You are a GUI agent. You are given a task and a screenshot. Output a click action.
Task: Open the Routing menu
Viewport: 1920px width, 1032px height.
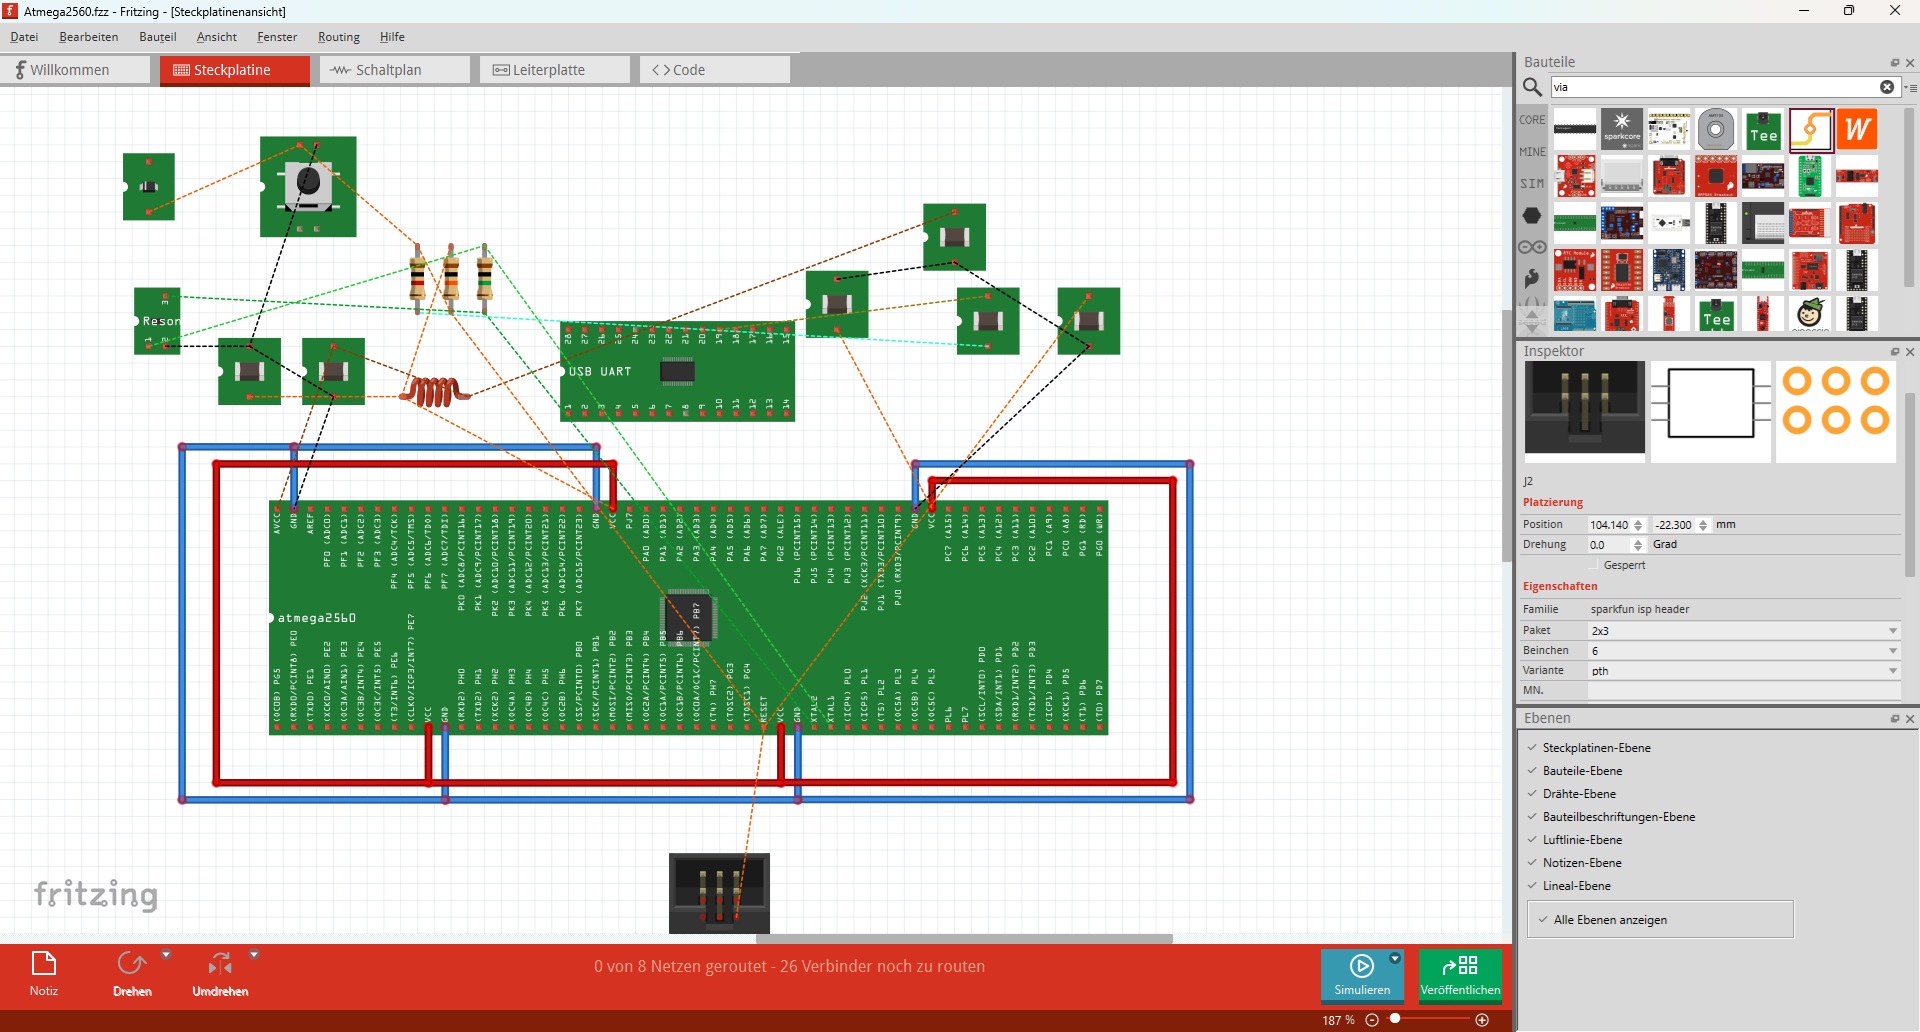tap(338, 37)
